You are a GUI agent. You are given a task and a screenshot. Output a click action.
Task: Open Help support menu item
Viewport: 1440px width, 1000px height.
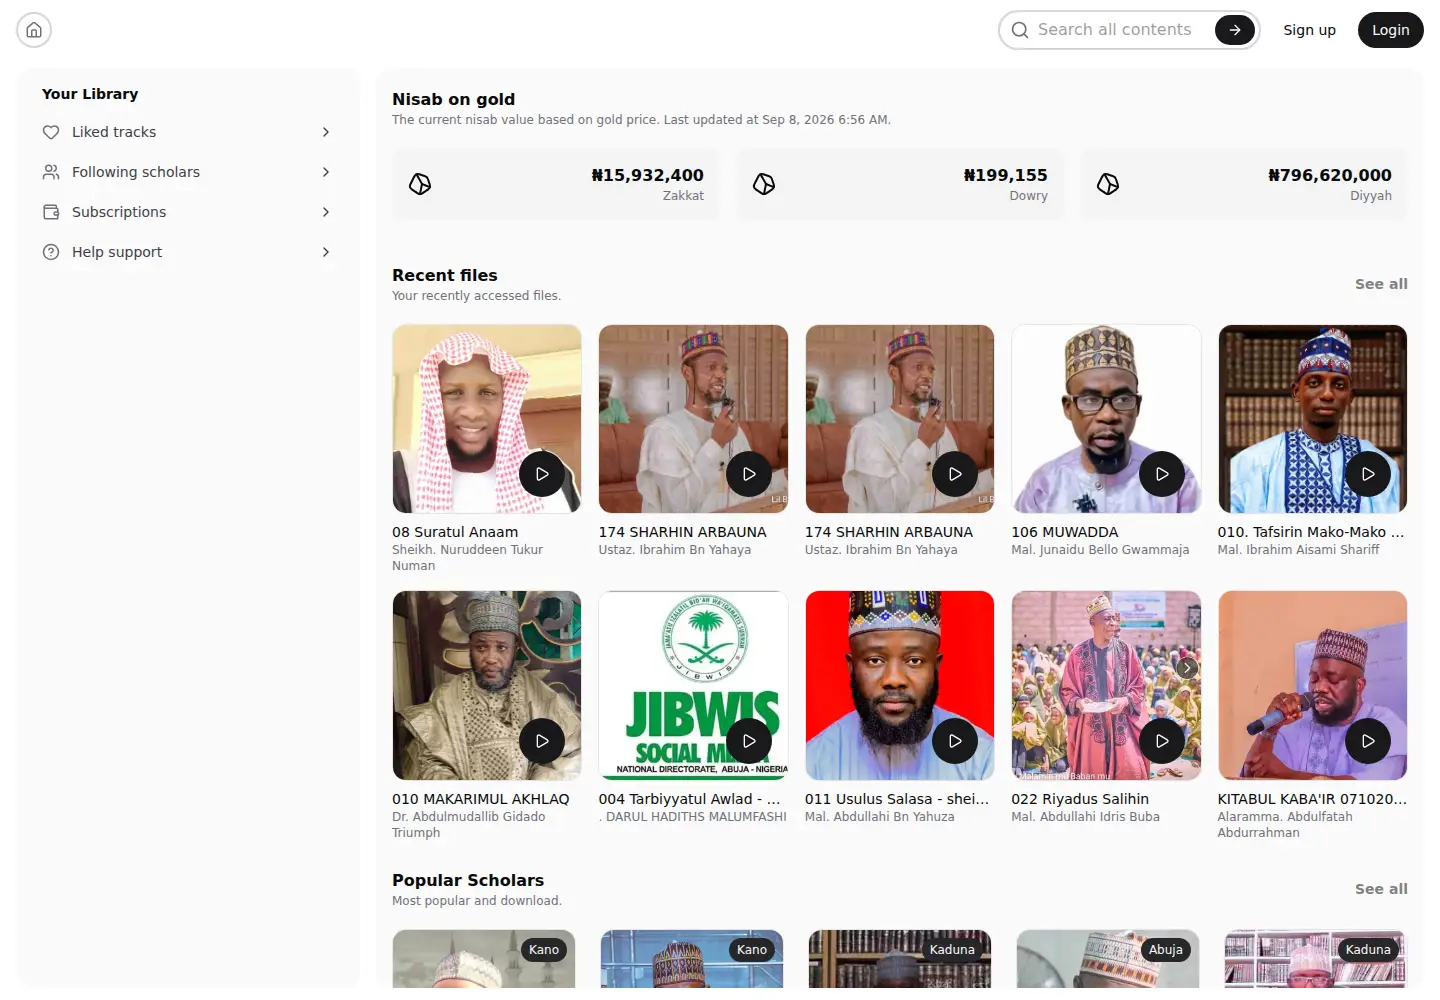click(188, 252)
